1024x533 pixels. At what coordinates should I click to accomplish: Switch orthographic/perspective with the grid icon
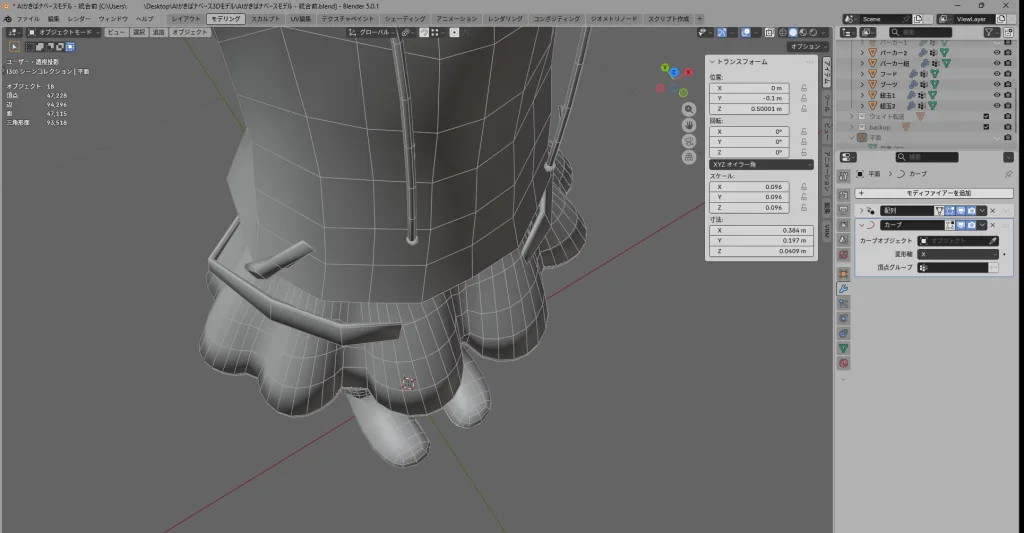[689, 157]
